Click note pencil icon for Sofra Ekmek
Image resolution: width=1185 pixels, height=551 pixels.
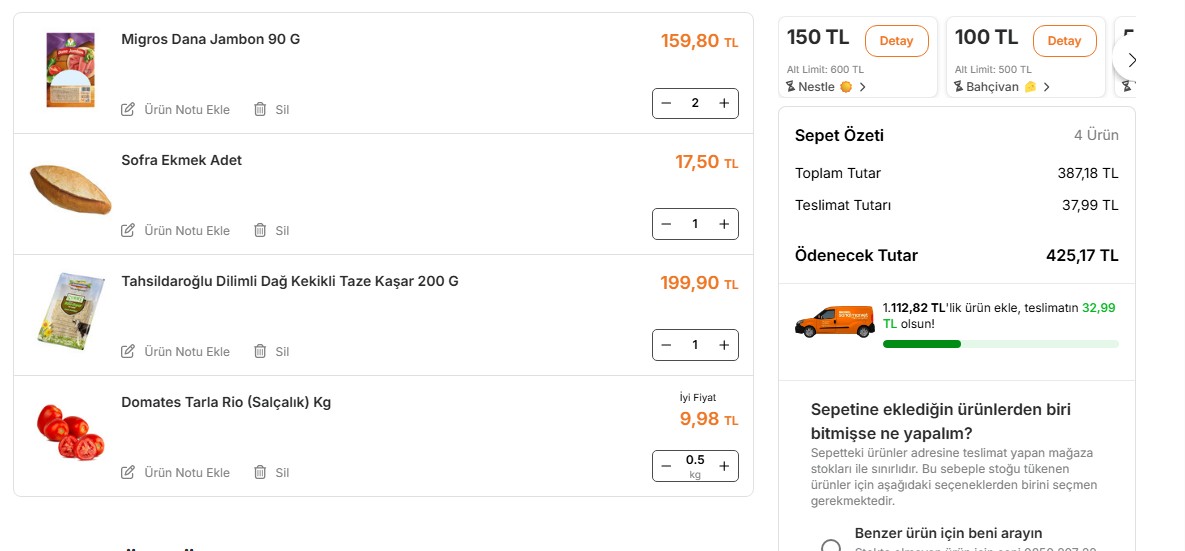pos(128,230)
